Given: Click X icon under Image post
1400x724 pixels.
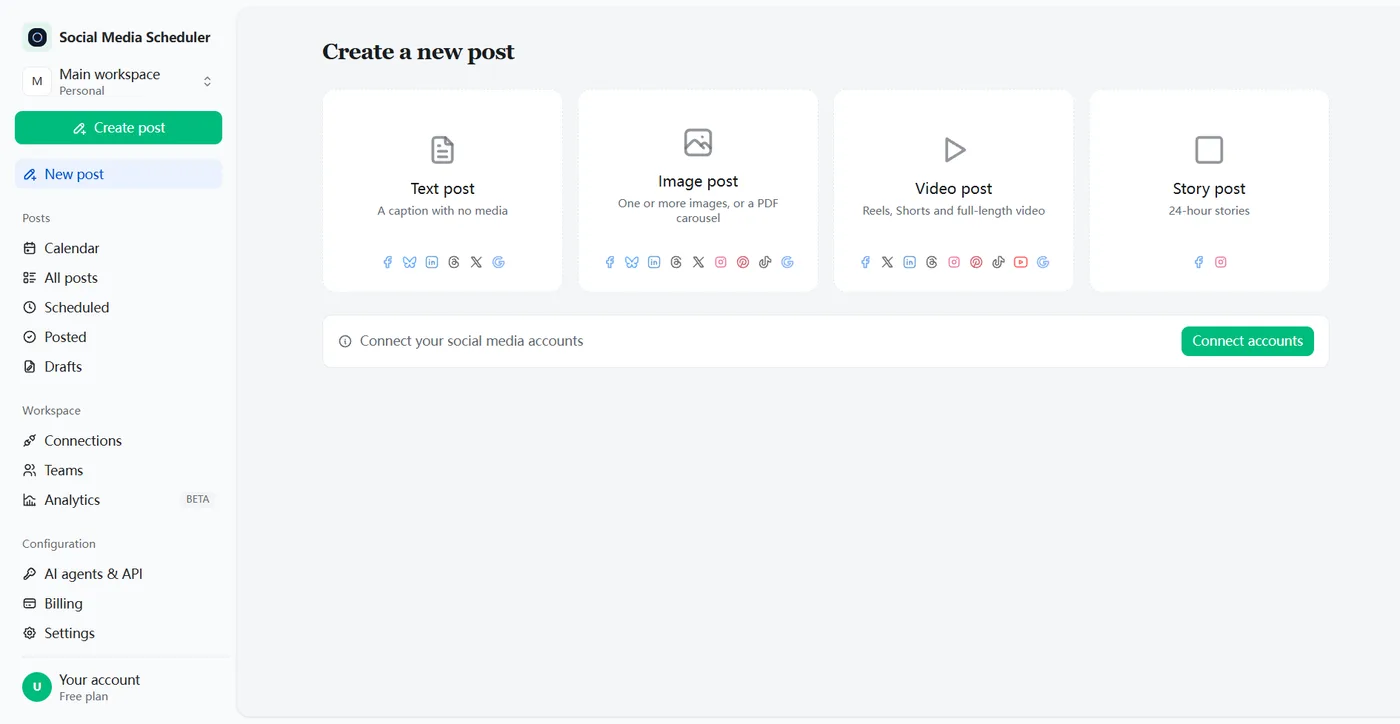Looking at the screenshot, I should click(x=698, y=262).
